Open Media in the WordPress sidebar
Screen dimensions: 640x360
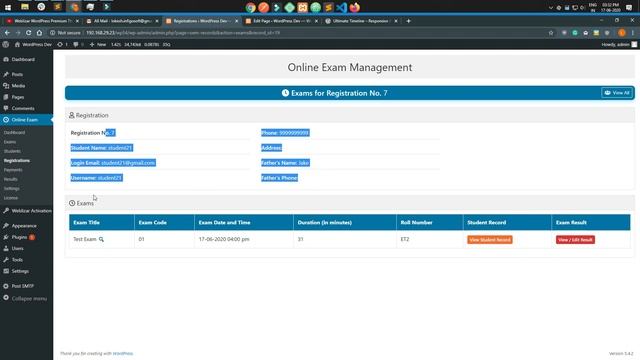click(x=18, y=86)
